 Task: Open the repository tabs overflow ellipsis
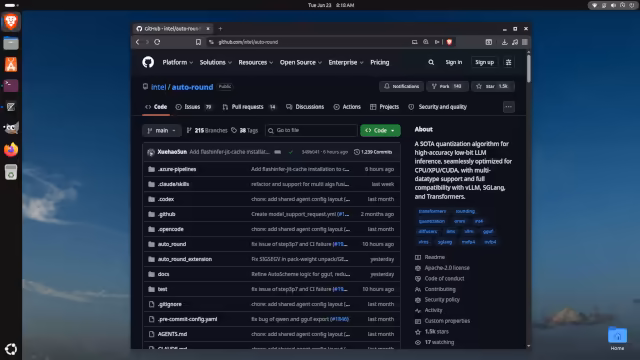pyautogui.click(x=509, y=107)
